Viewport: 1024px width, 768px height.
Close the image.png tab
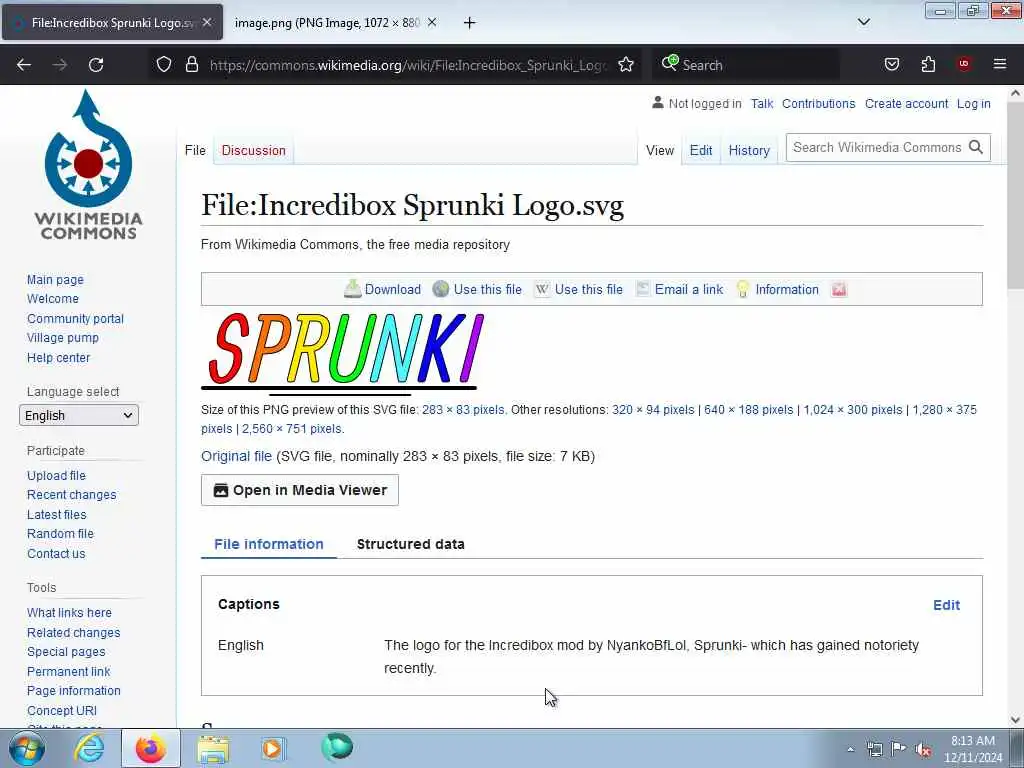click(432, 22)
